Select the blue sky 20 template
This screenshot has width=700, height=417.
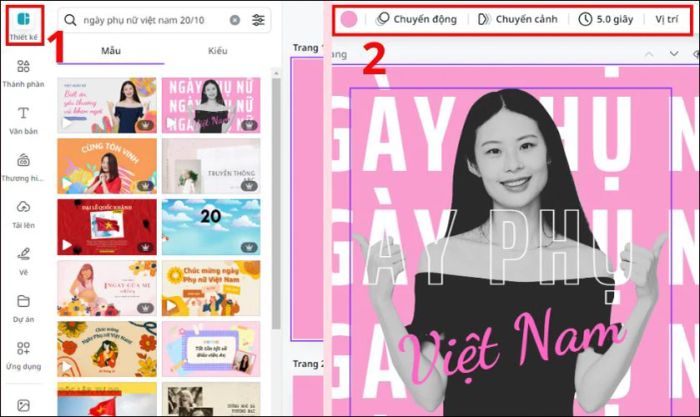[x=211, y=227]
